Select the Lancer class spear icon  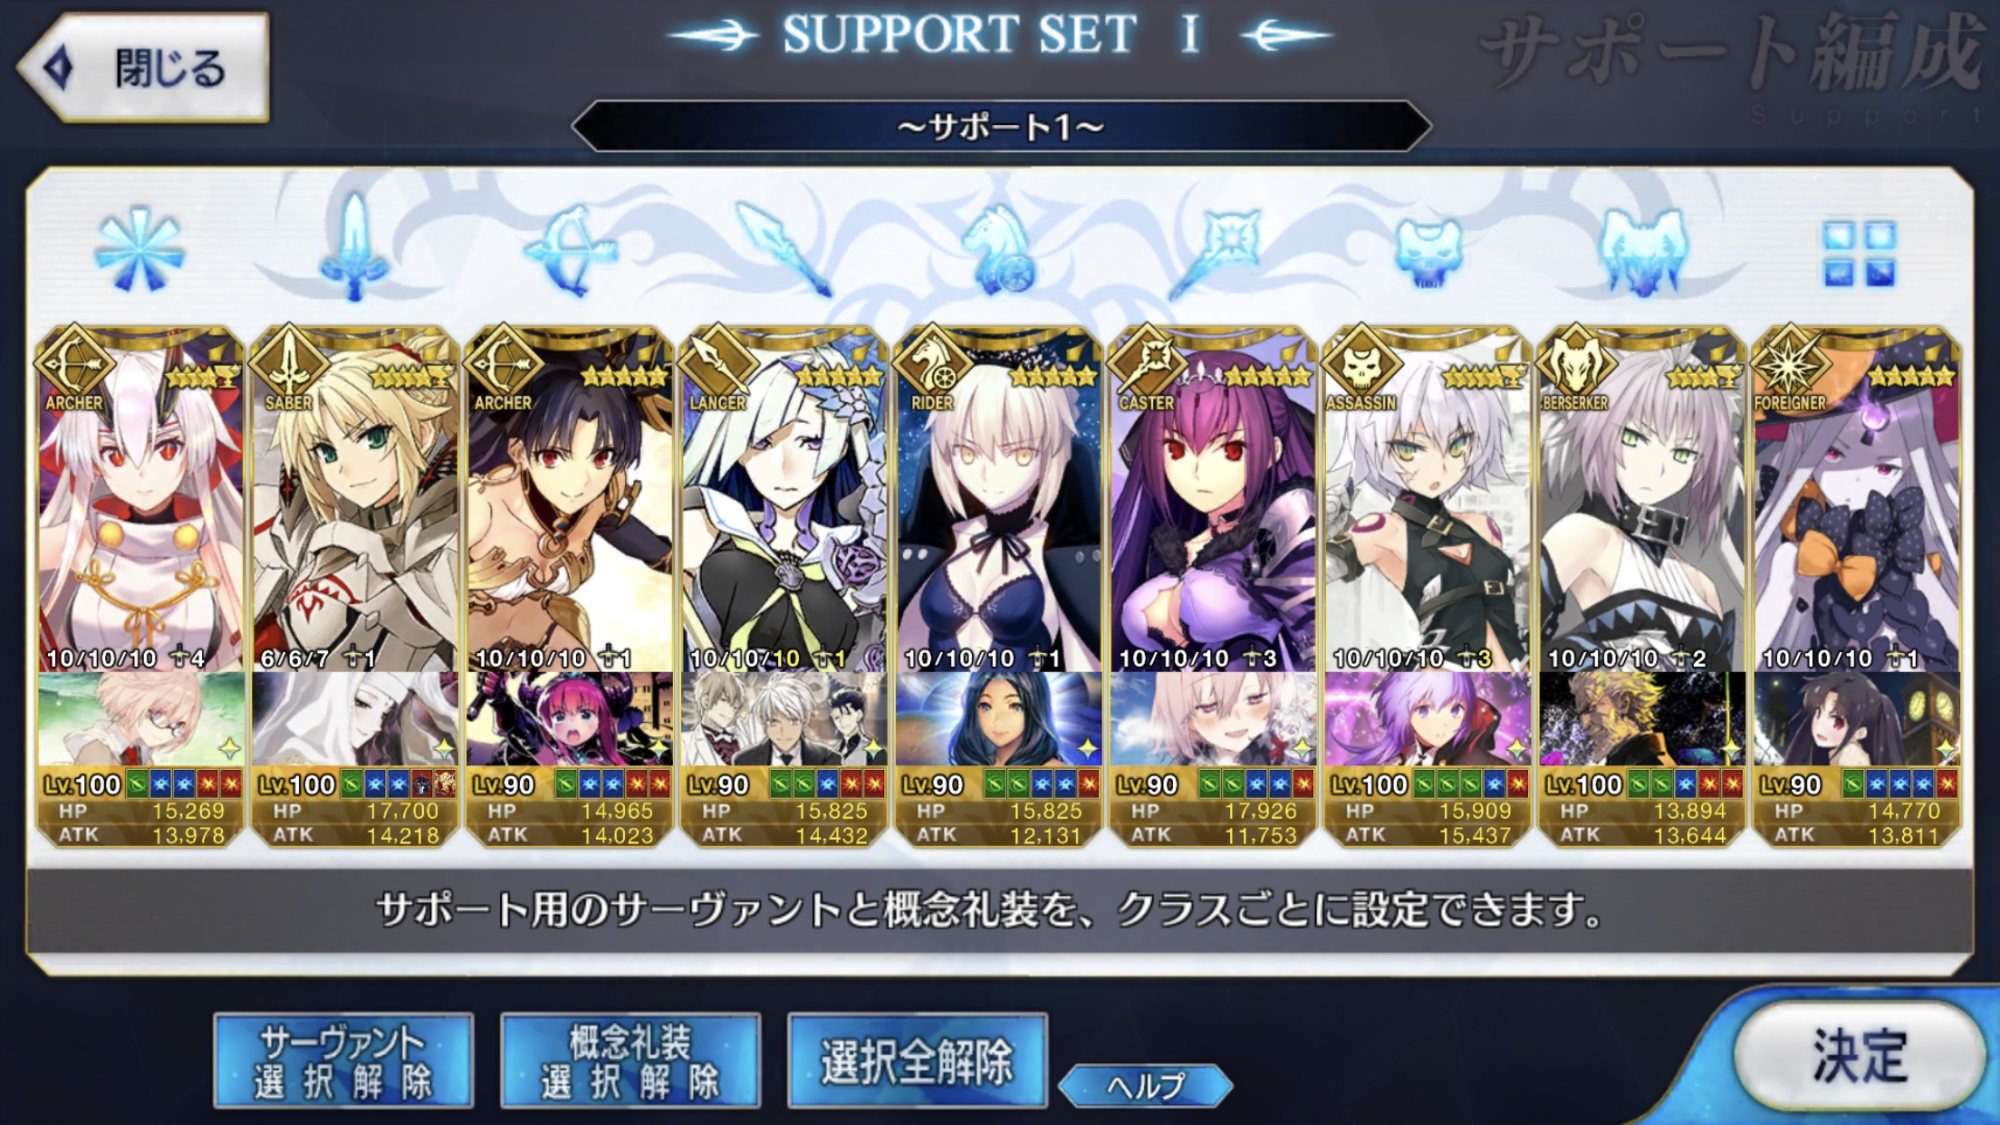(x=783, y=249)
